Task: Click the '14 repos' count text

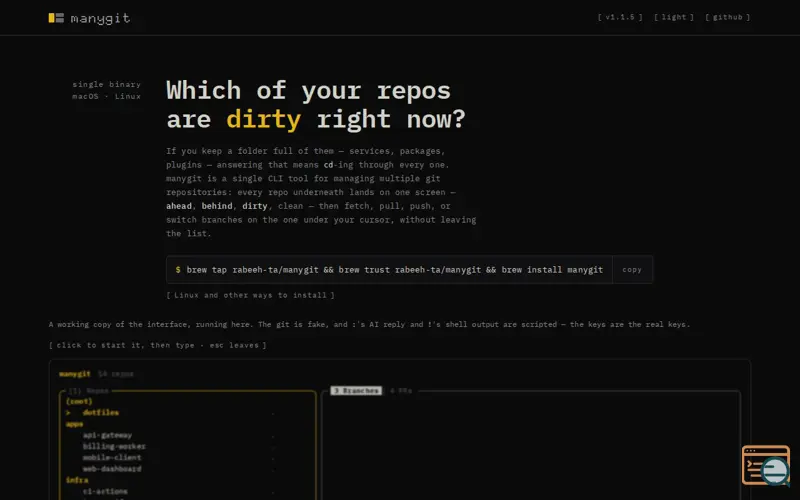Action: pos(116,374)
